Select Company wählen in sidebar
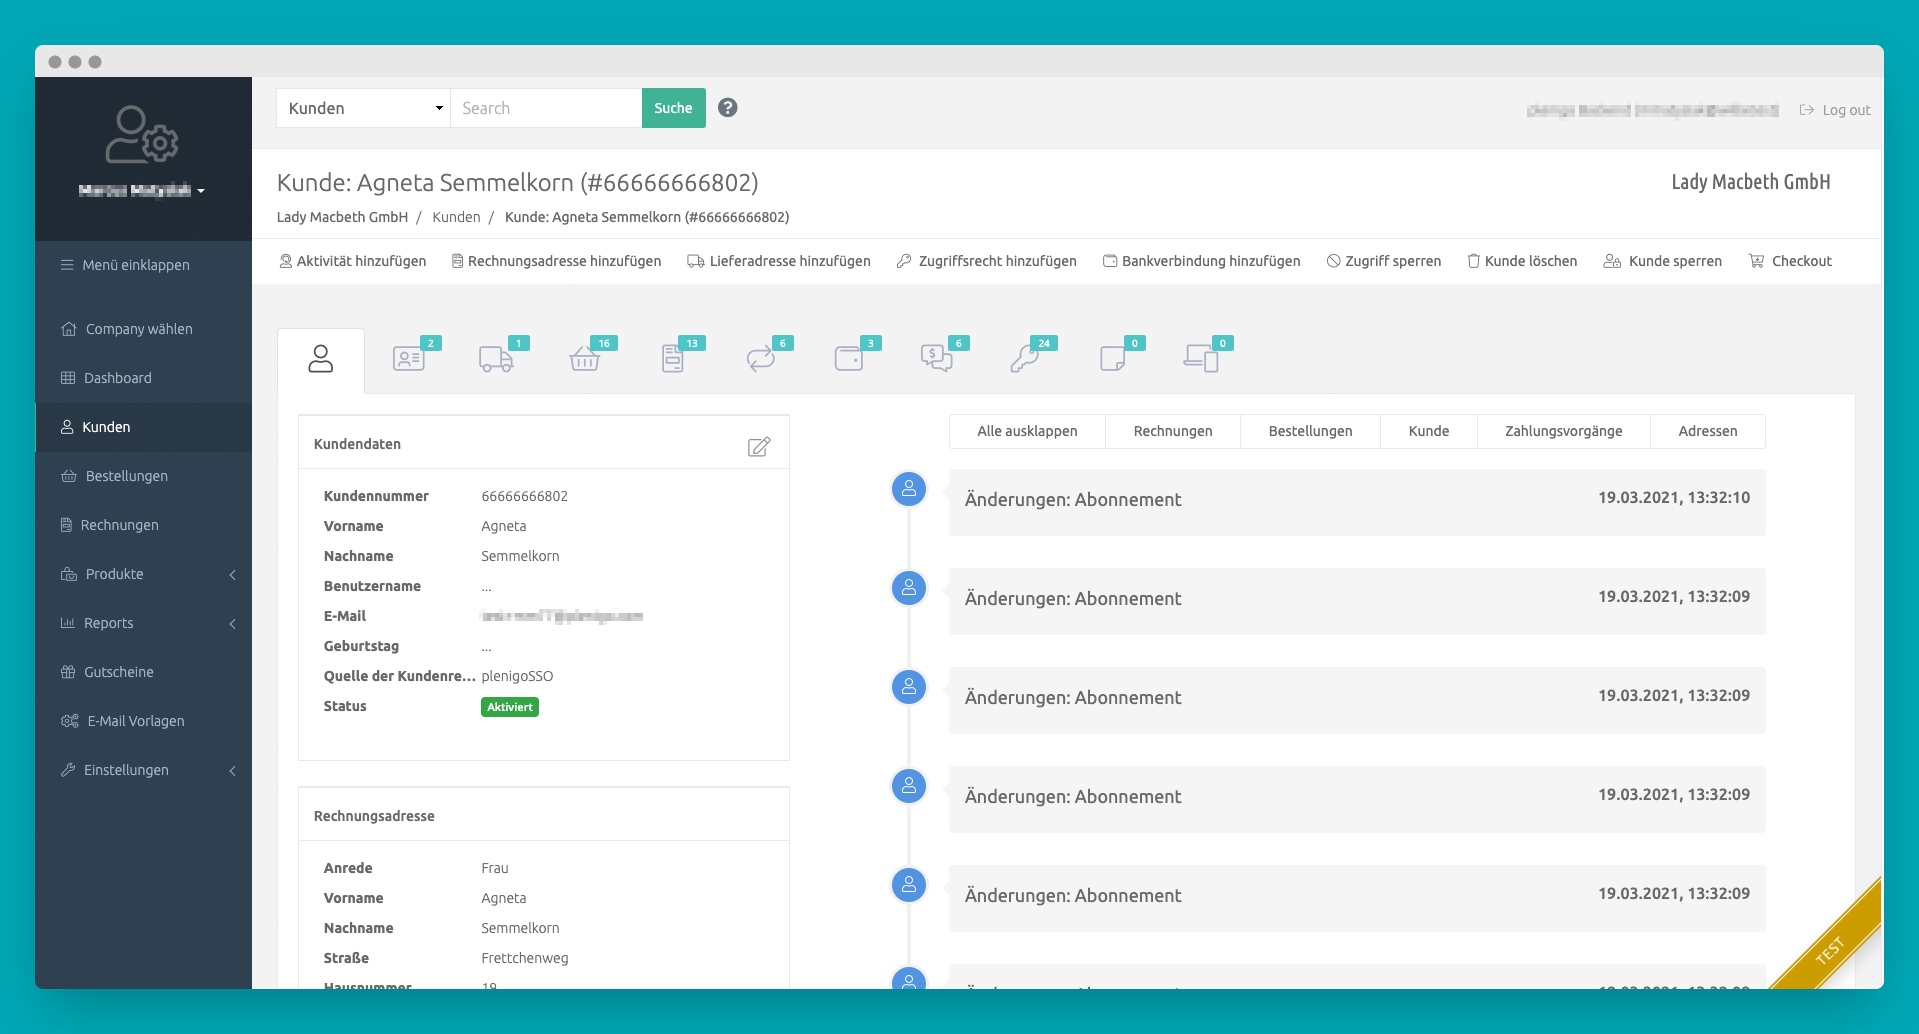The height and width of the screenshot is (1034, 1919). pos(127,329)
